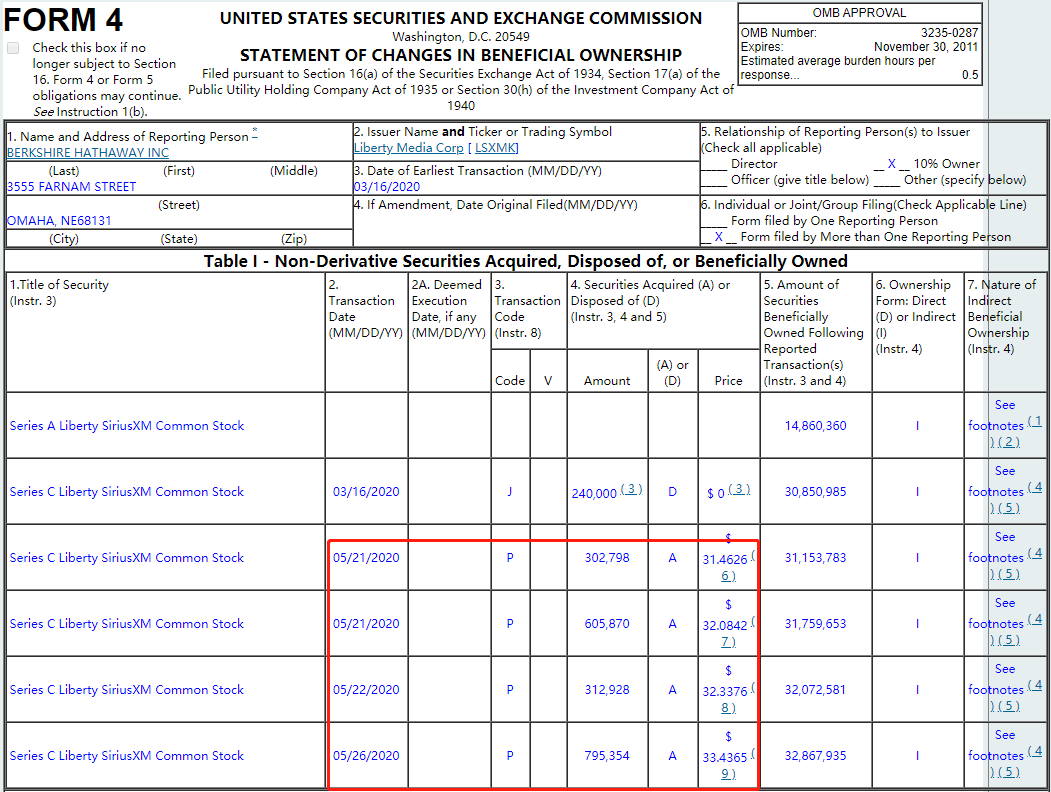Open footnote 3 beside the $ 0 price
Viewport: 1051px width, 792px height.
(739, 489)
